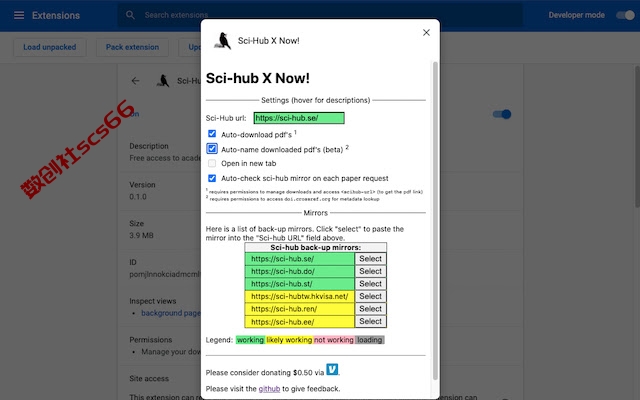This screenshot has height=400, width=640.
Task: Click the green 'working' legend label
Action: coord(250,340)
